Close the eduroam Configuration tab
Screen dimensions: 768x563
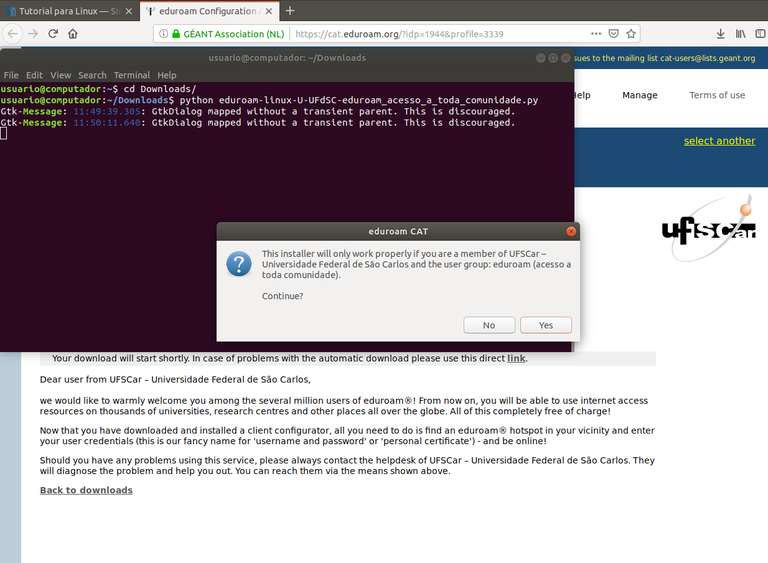tap(269, 11)
